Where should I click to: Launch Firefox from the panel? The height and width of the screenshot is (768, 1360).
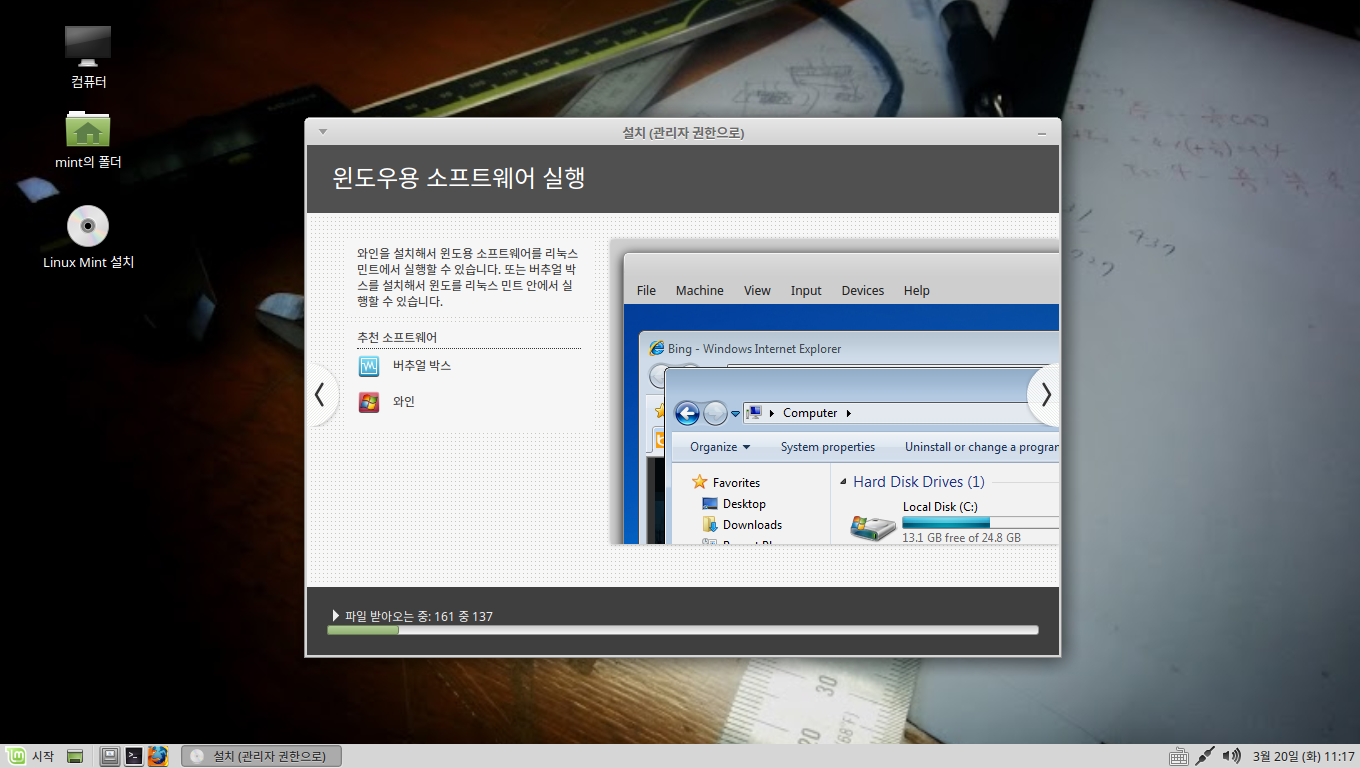[x=157, y=757]
